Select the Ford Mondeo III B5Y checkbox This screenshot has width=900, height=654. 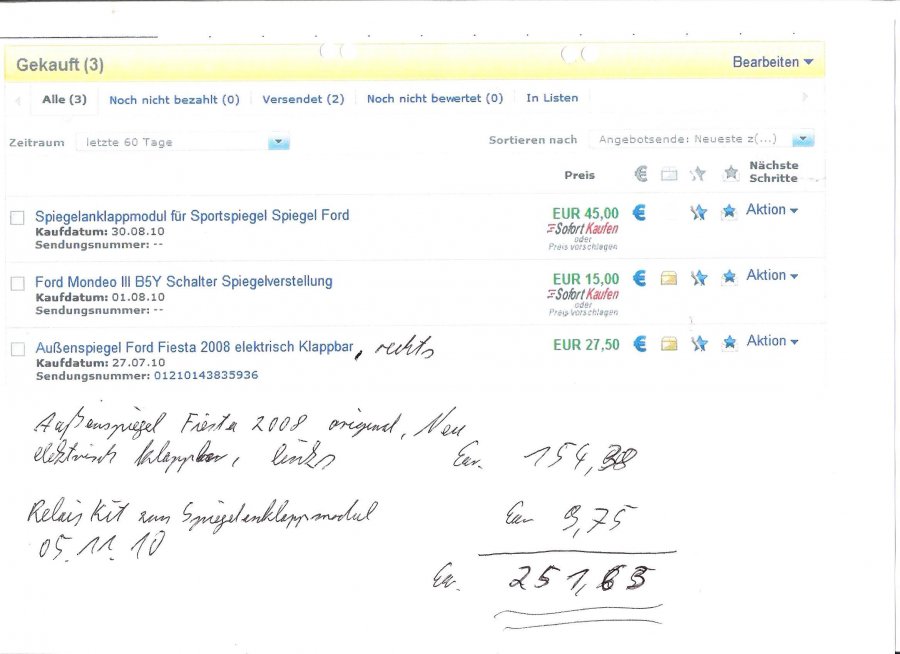(x=17, y=283)
